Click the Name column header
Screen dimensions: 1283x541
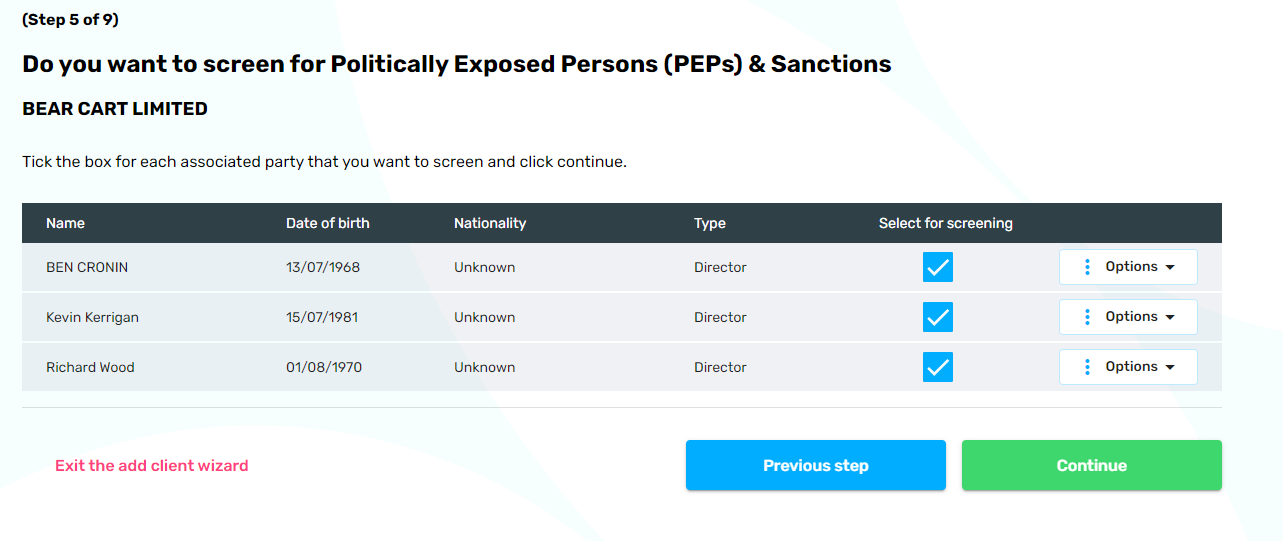[x=65, y=223]
